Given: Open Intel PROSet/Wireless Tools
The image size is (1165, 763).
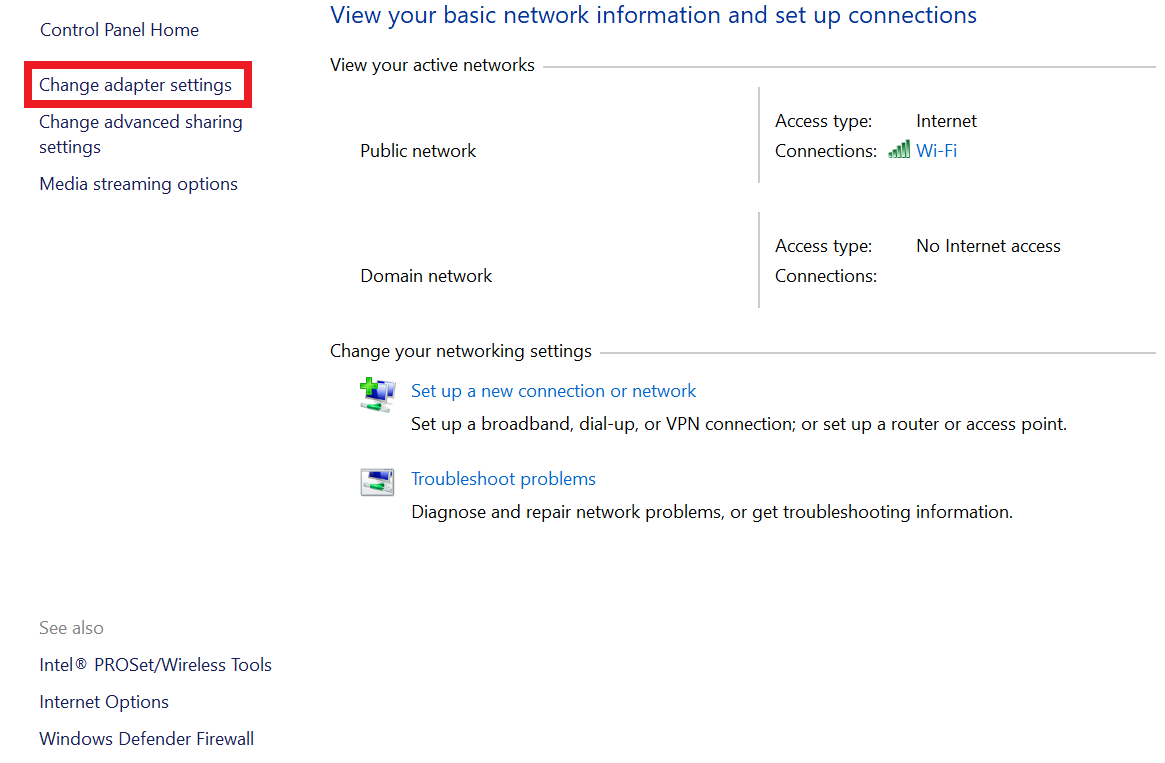Looking at the screenshot, I should pos(155,665).
